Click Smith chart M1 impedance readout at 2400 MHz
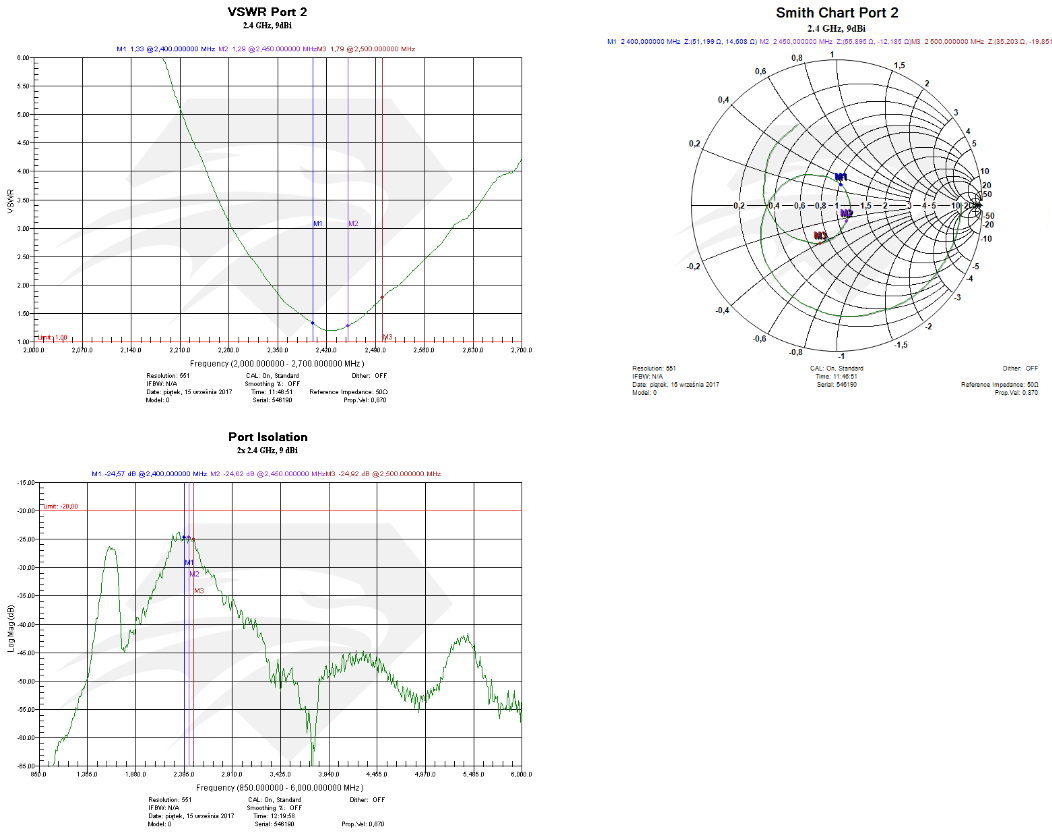This screenshot has height=835, width=1052. [x=682, y=42]
